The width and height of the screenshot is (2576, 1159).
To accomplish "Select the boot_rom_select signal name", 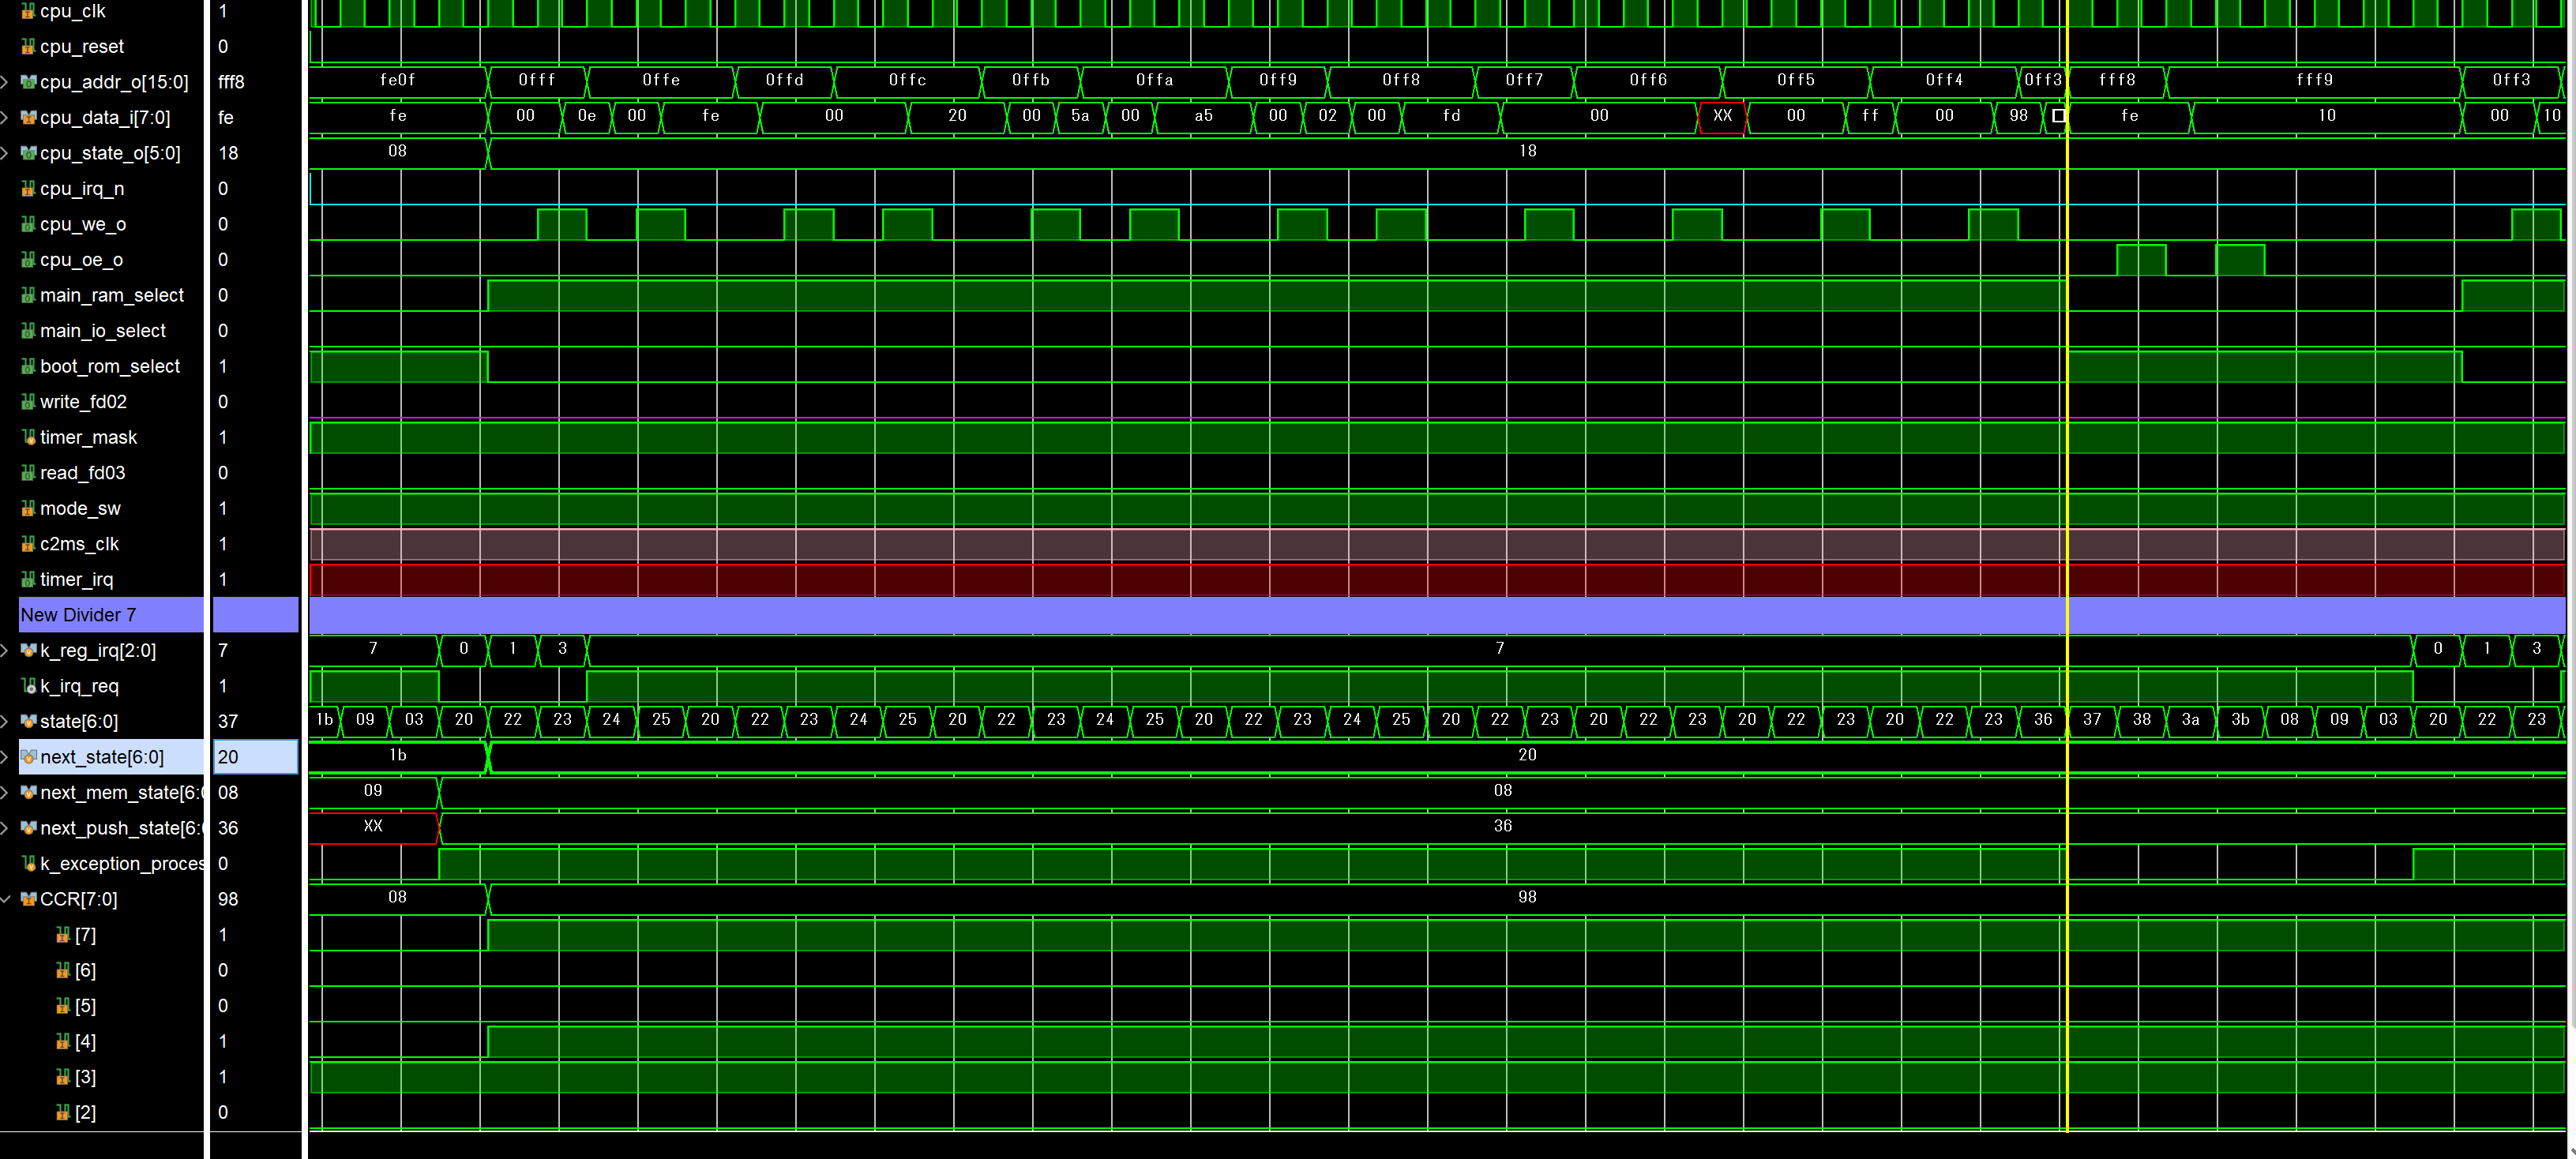I will point(110,366).
